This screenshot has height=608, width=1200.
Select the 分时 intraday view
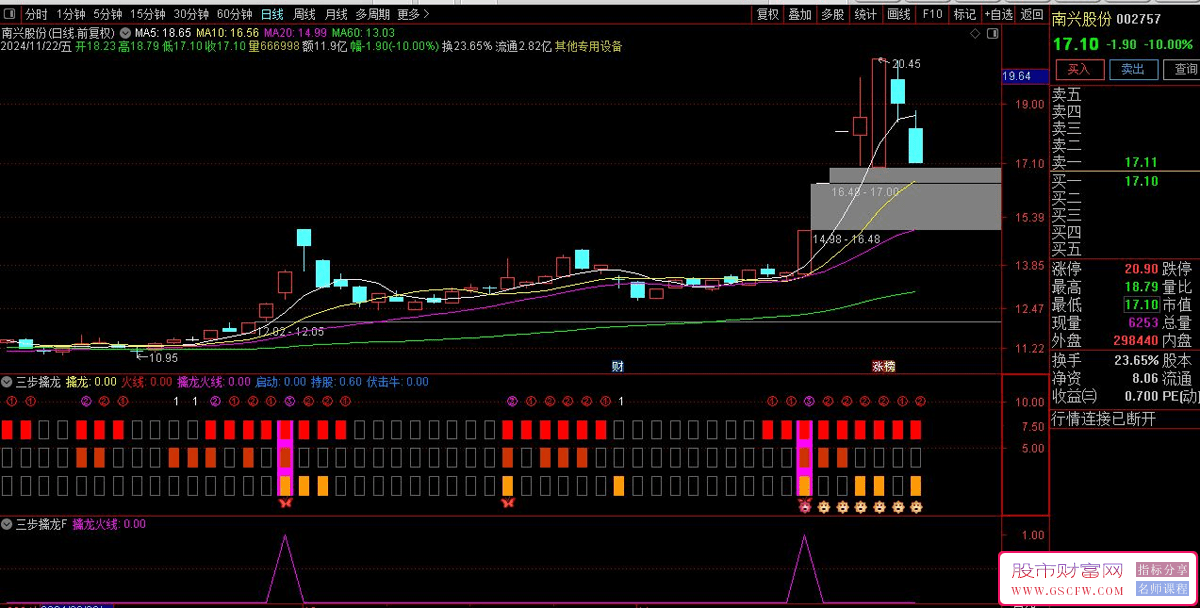36,14
